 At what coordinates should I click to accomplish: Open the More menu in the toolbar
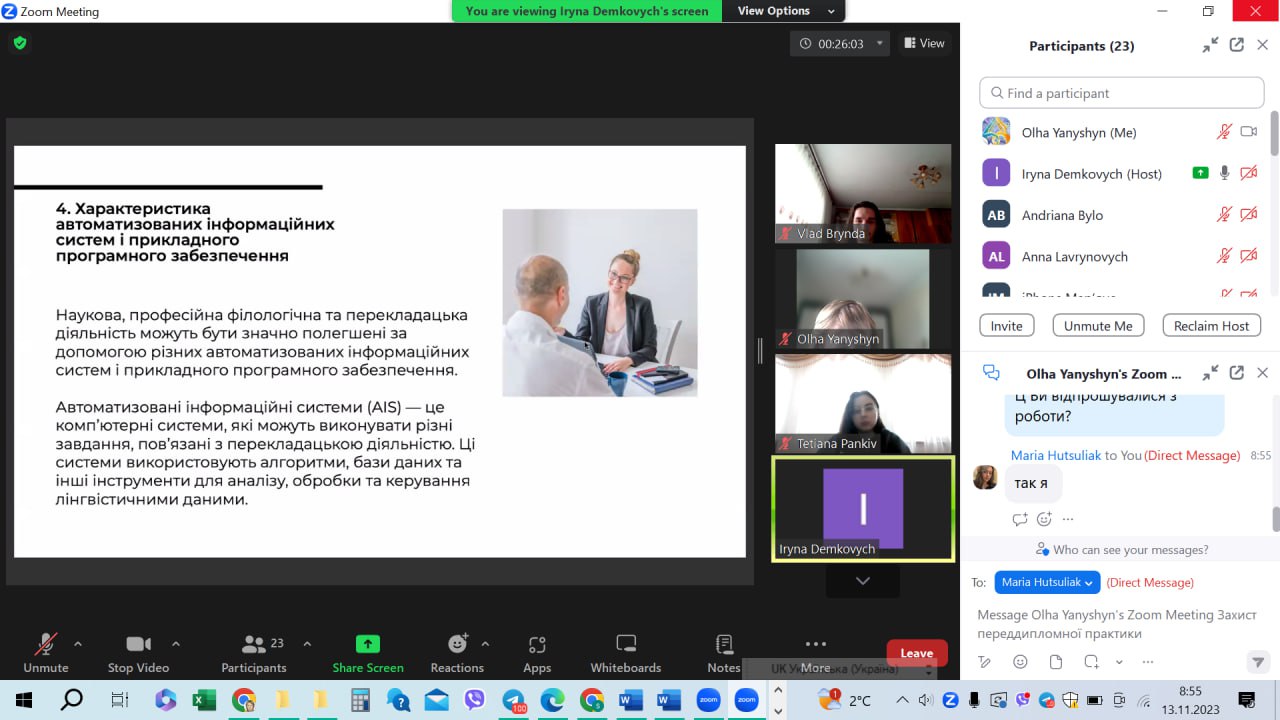815,645
